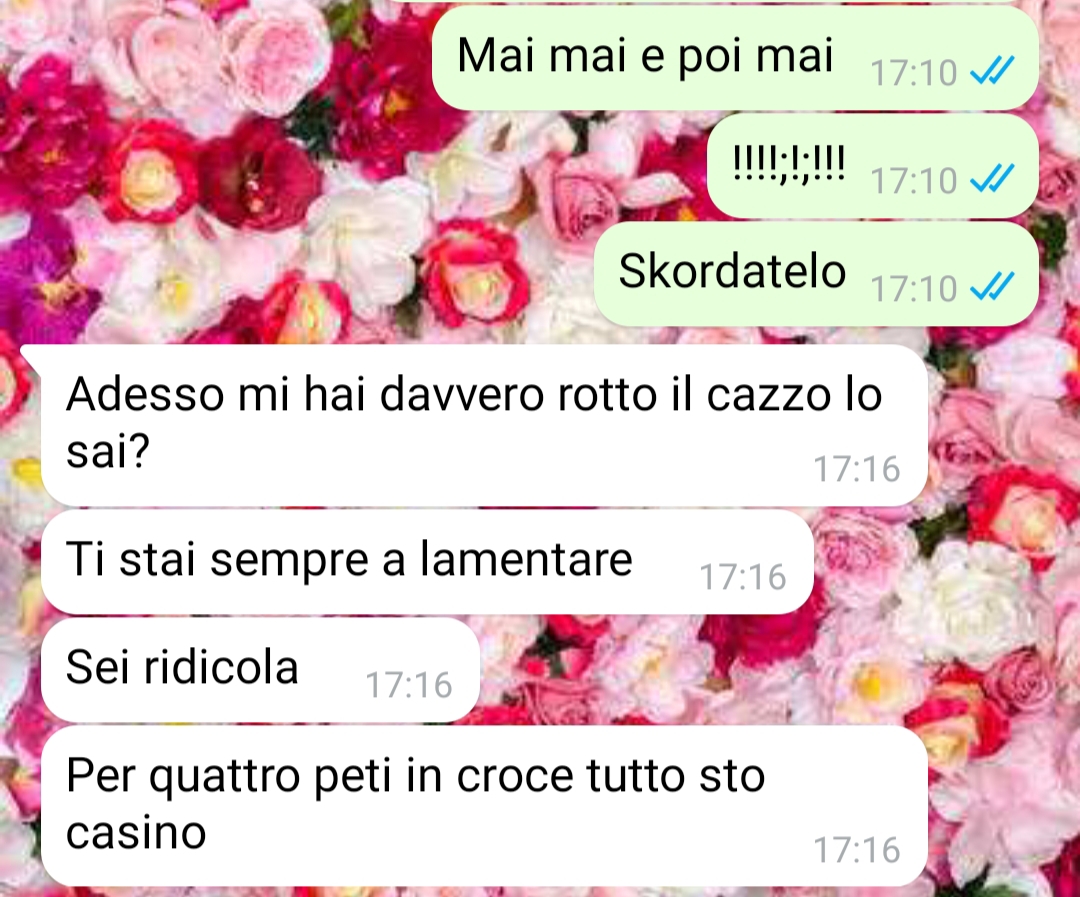Tap the 'Ti stai sempre a lamentare' message

click(x=427, y=562)
